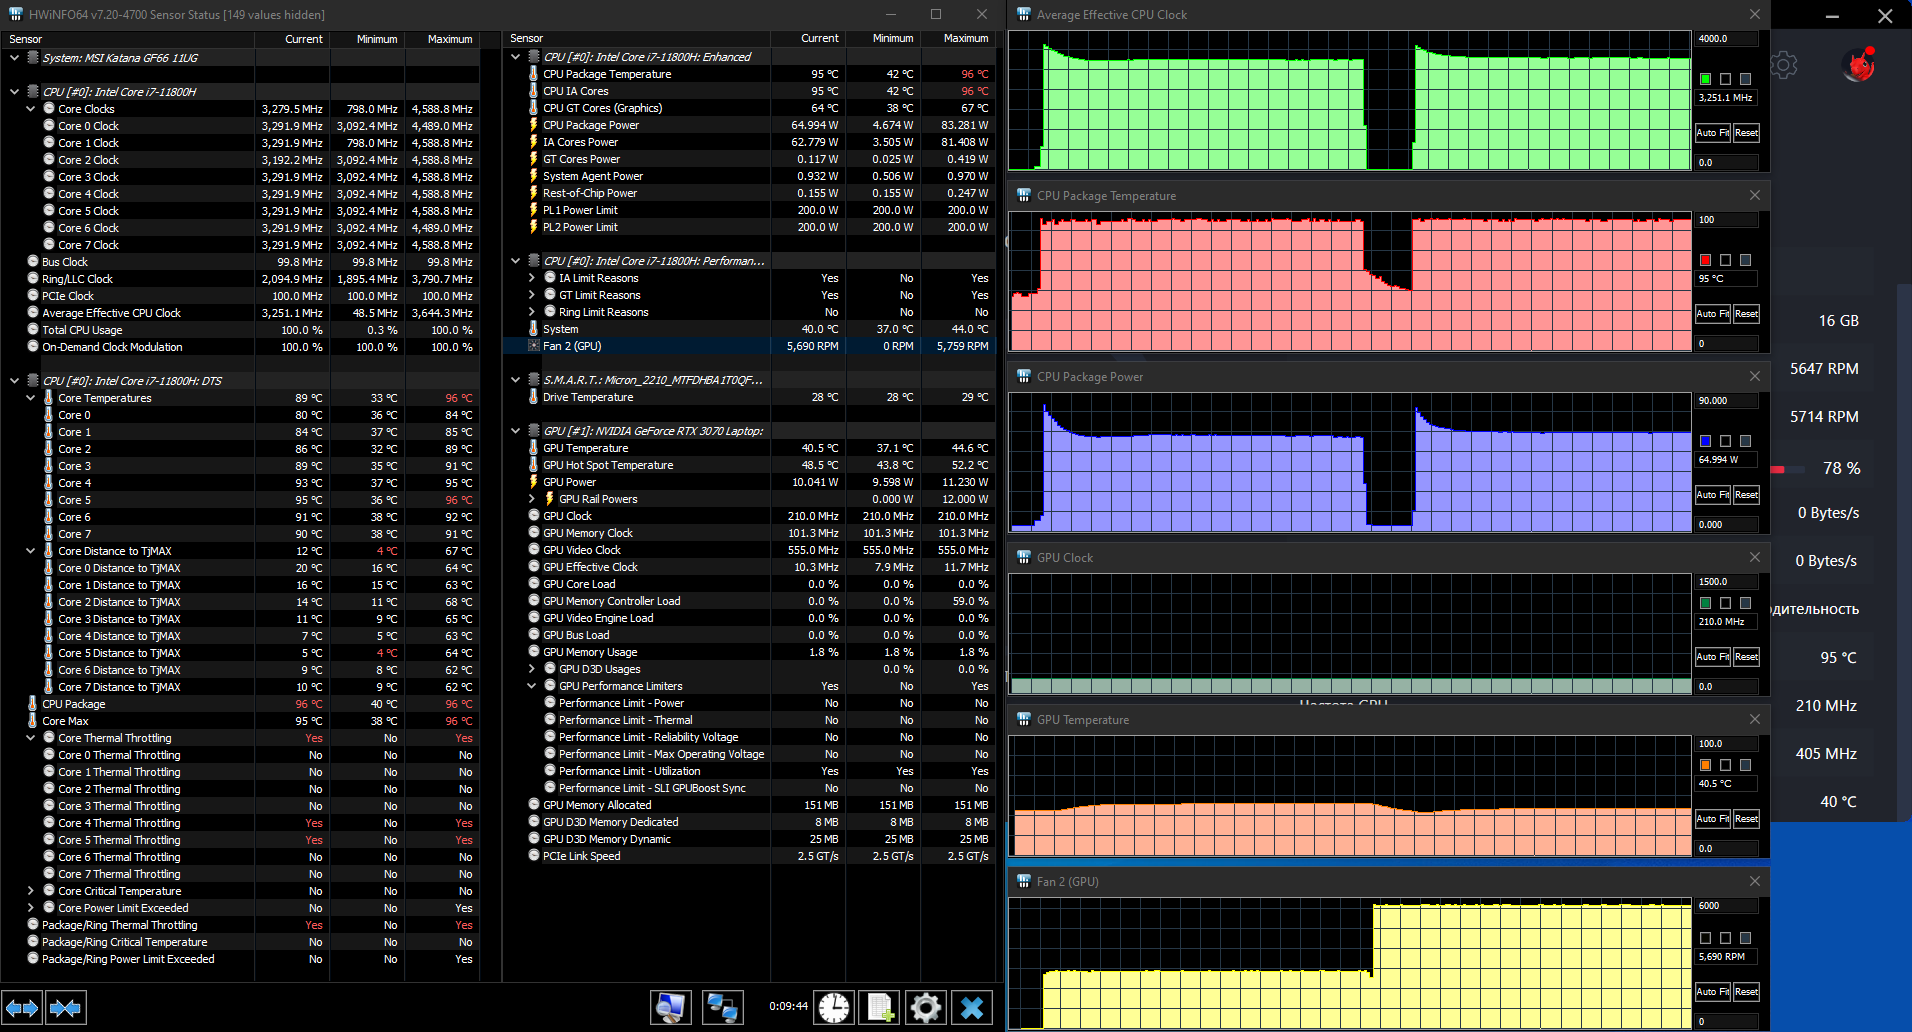Expand the IA Limit Reasons node
The image size is (1912, 1032).
pyautogui.click(x=531, y=278)
